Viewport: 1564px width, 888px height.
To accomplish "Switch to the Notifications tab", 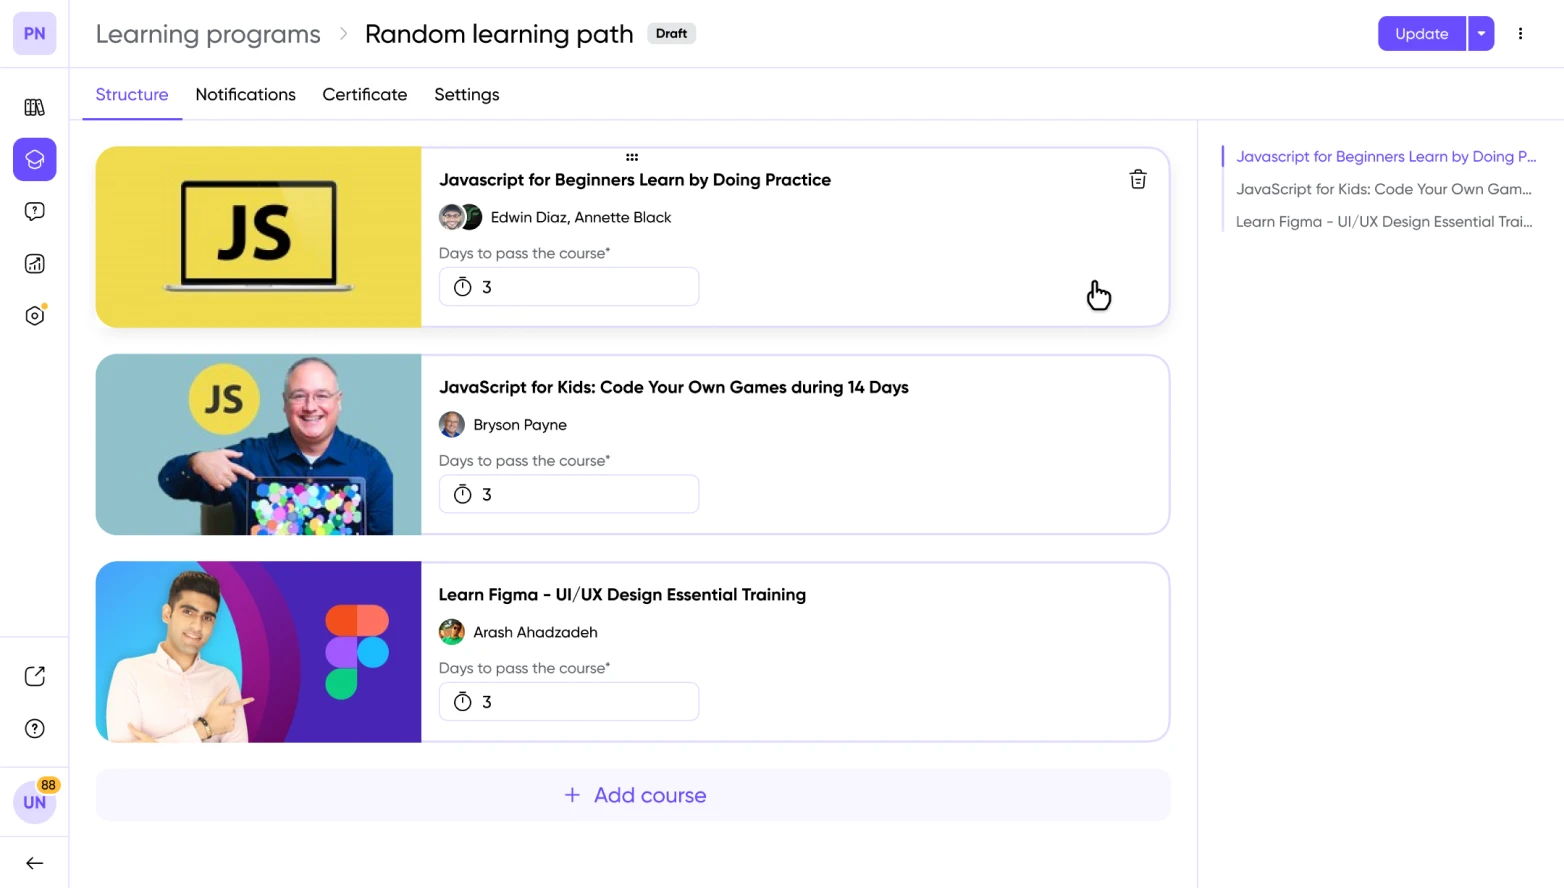I will coord(246,95).
